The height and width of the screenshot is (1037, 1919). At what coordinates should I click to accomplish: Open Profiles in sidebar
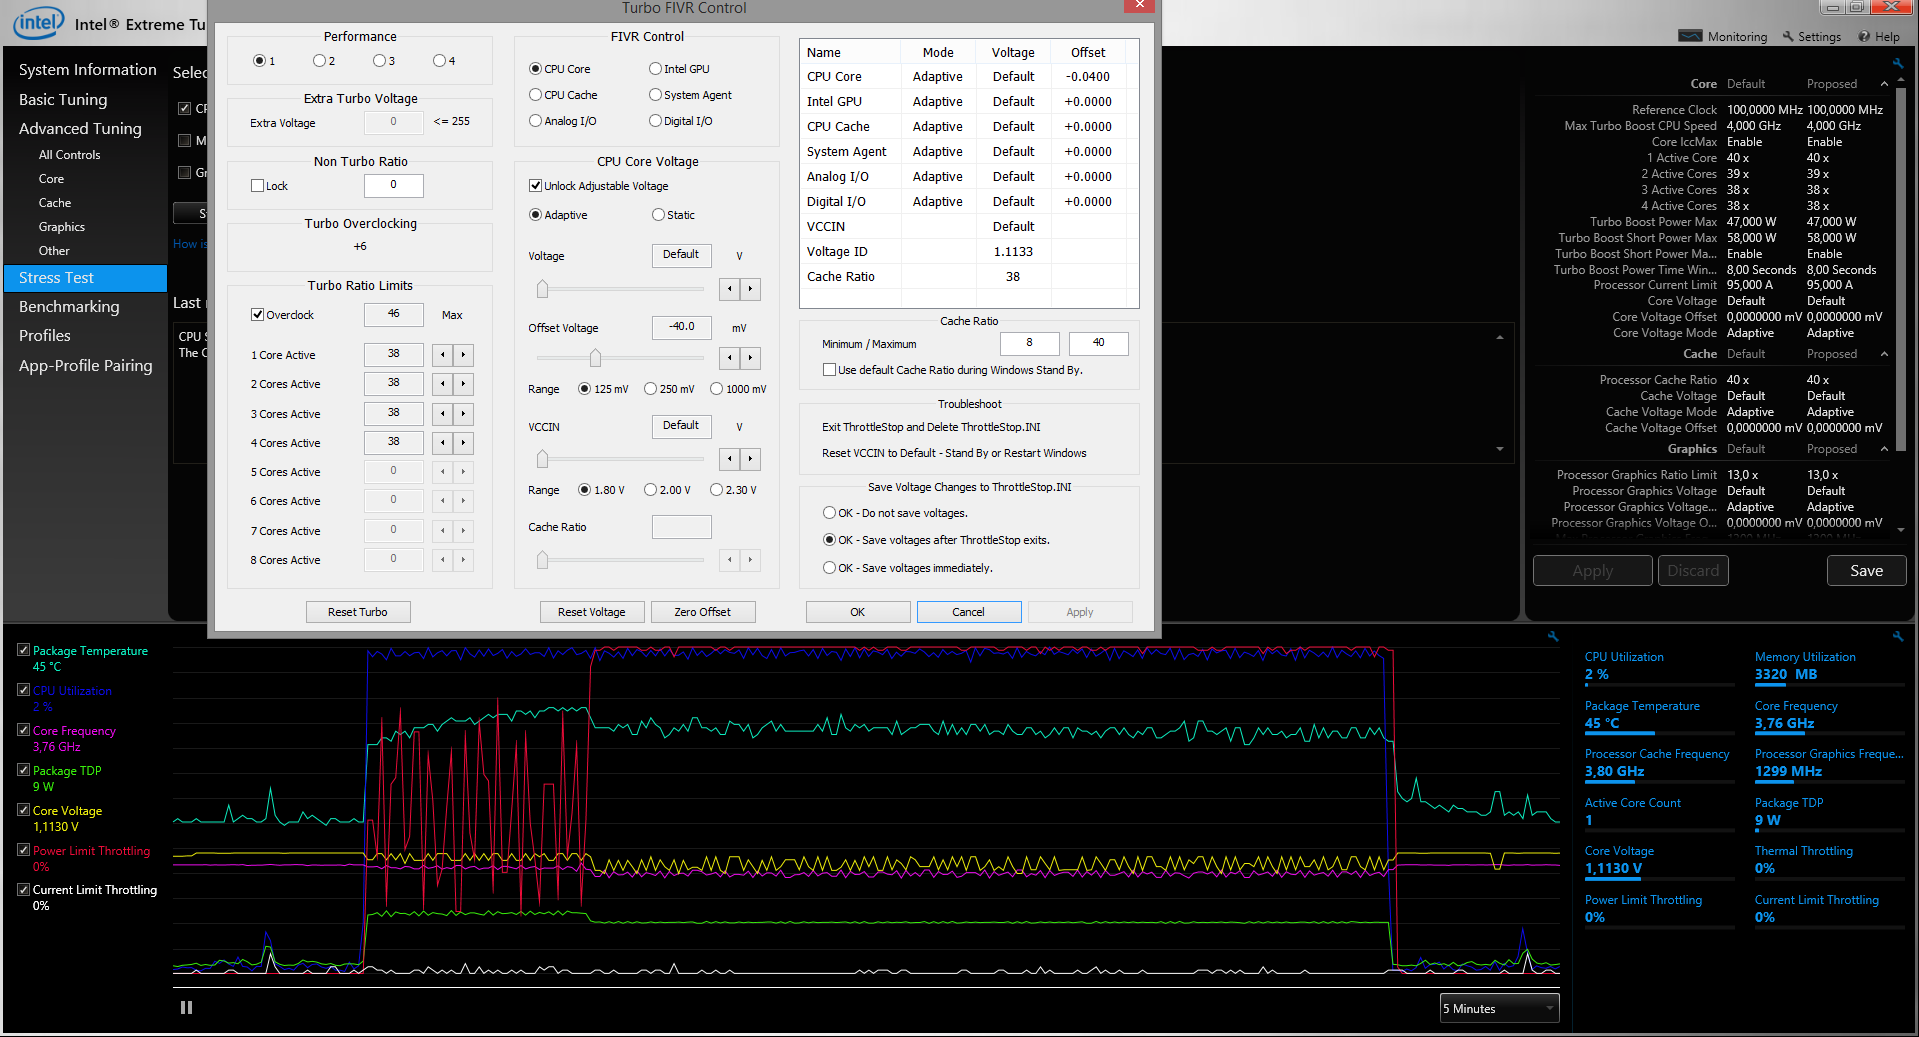point(45,335)
